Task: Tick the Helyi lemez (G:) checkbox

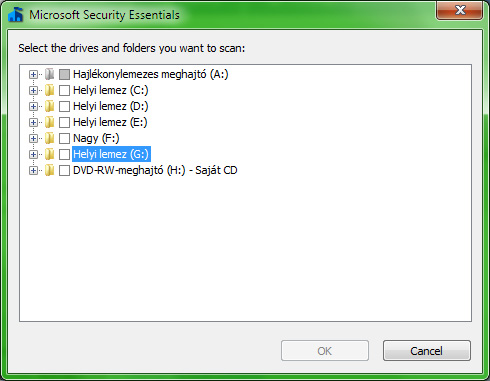Action: point(64,154)
